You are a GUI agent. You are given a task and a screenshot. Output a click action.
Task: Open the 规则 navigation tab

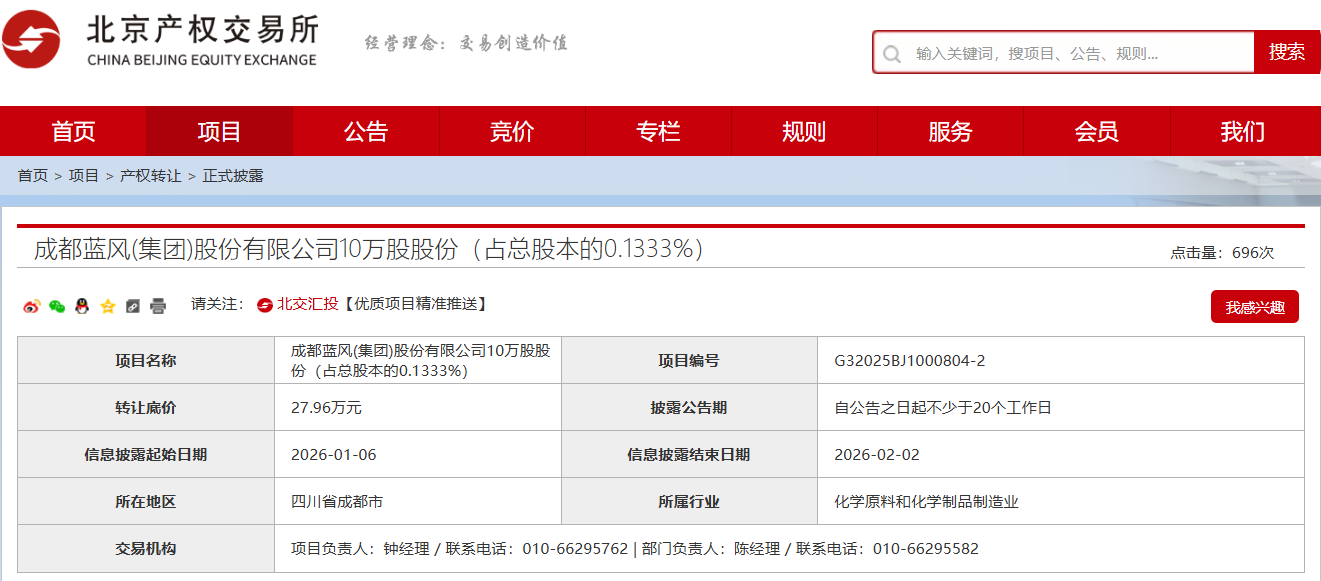pyautogui.click(x=804, y=131)
